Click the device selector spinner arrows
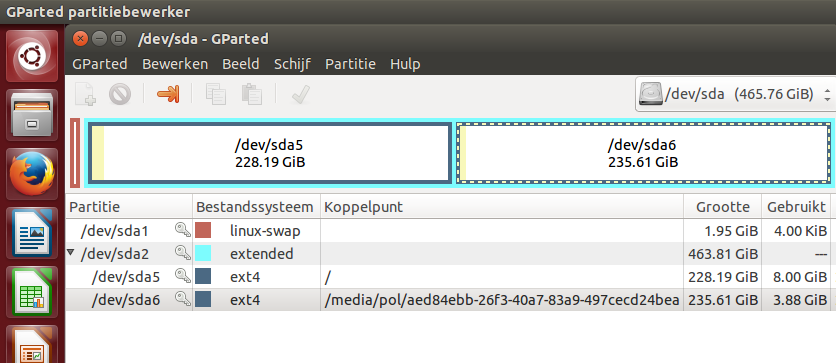836x363 pixels. pyautogui.click(x=827, y=94)
